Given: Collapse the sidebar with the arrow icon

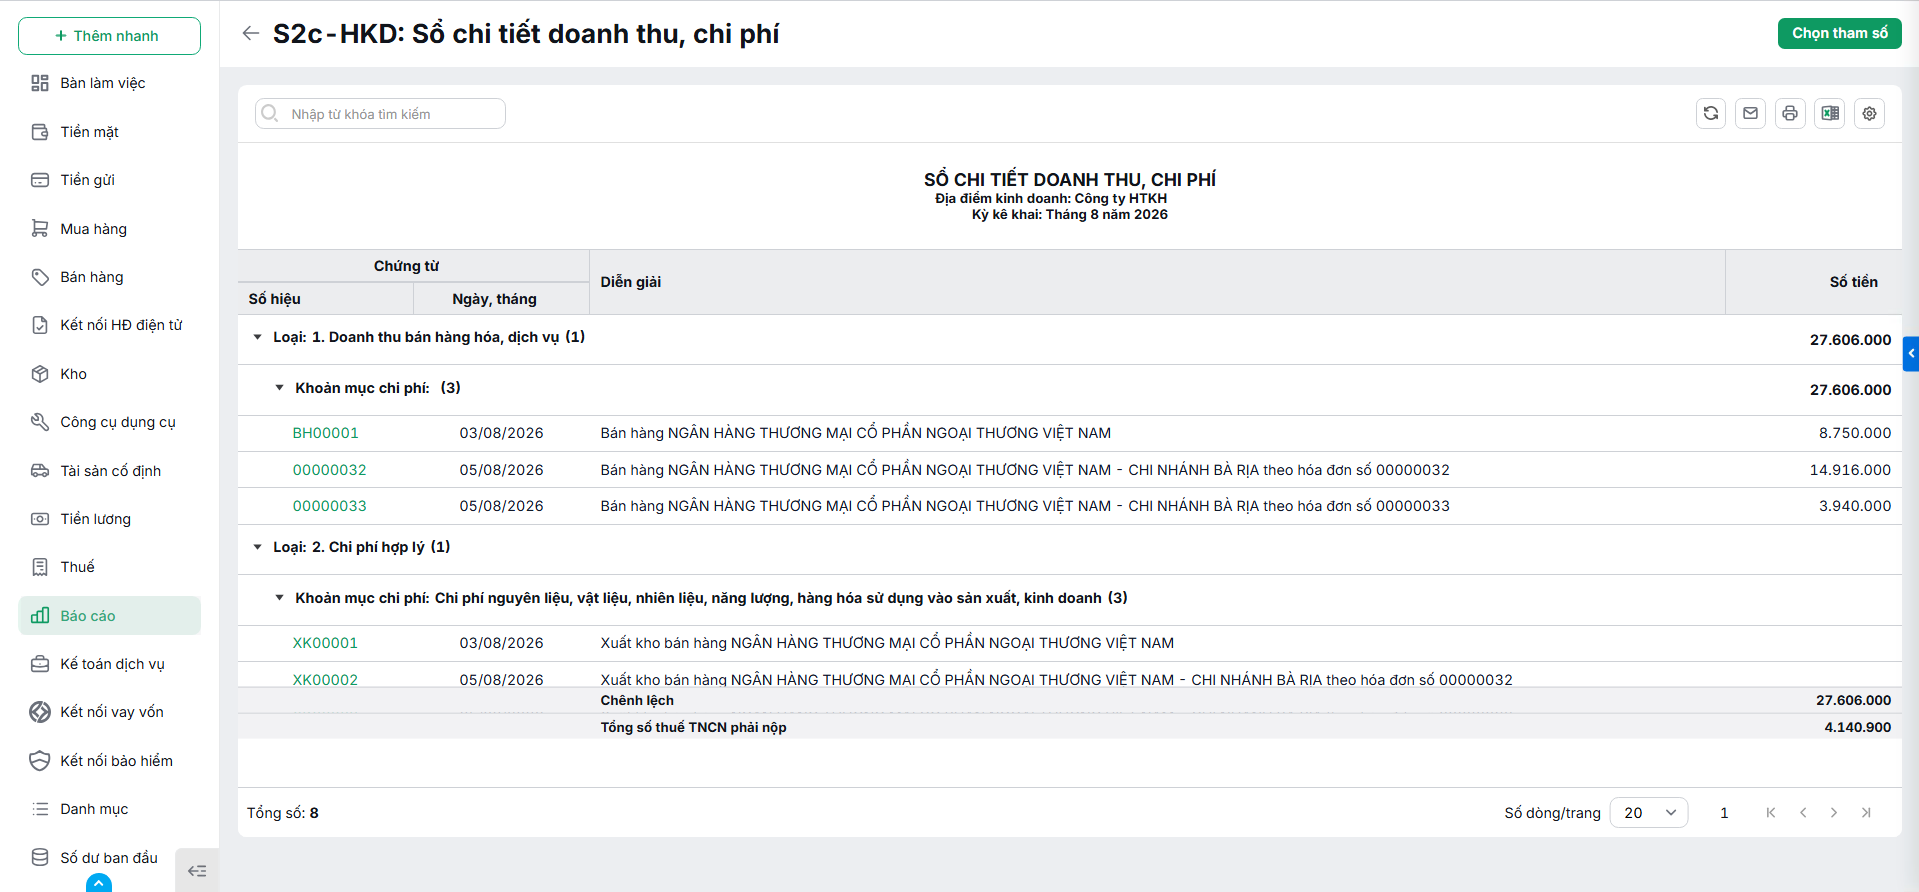Looking at the screenshot, I should click(x=197, y=871).
